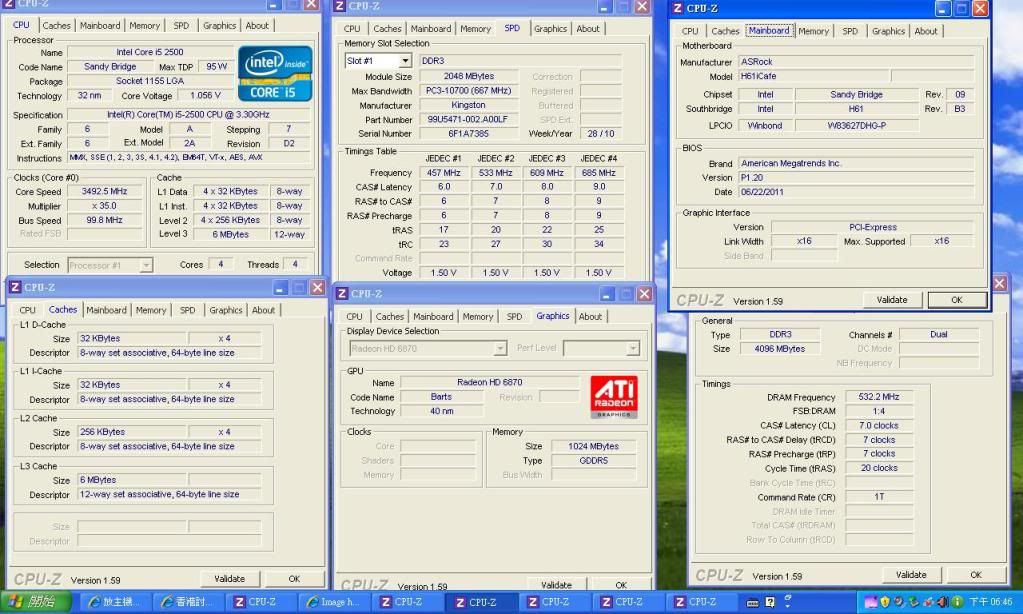Switch to the "香港討..." browser taskbar item
1023x614 pixels.
pos(187,602)
